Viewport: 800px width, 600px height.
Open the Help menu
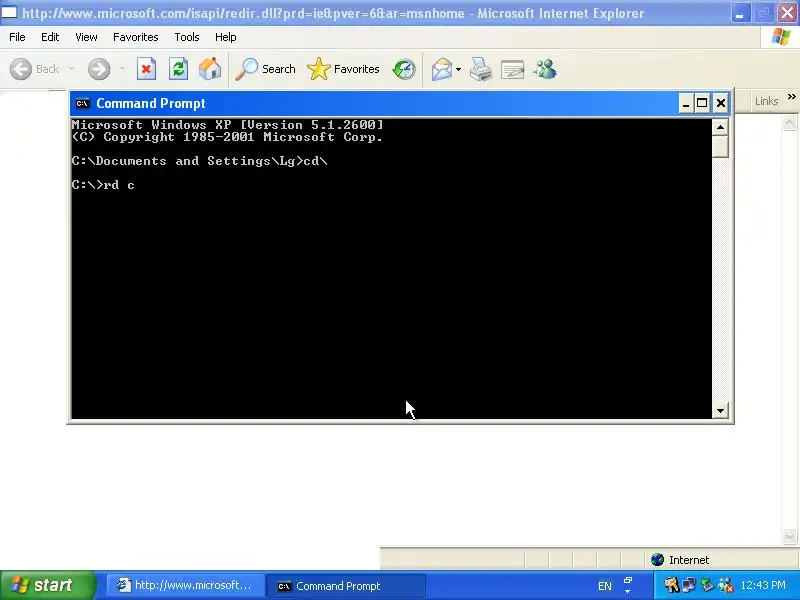[226, 37]
